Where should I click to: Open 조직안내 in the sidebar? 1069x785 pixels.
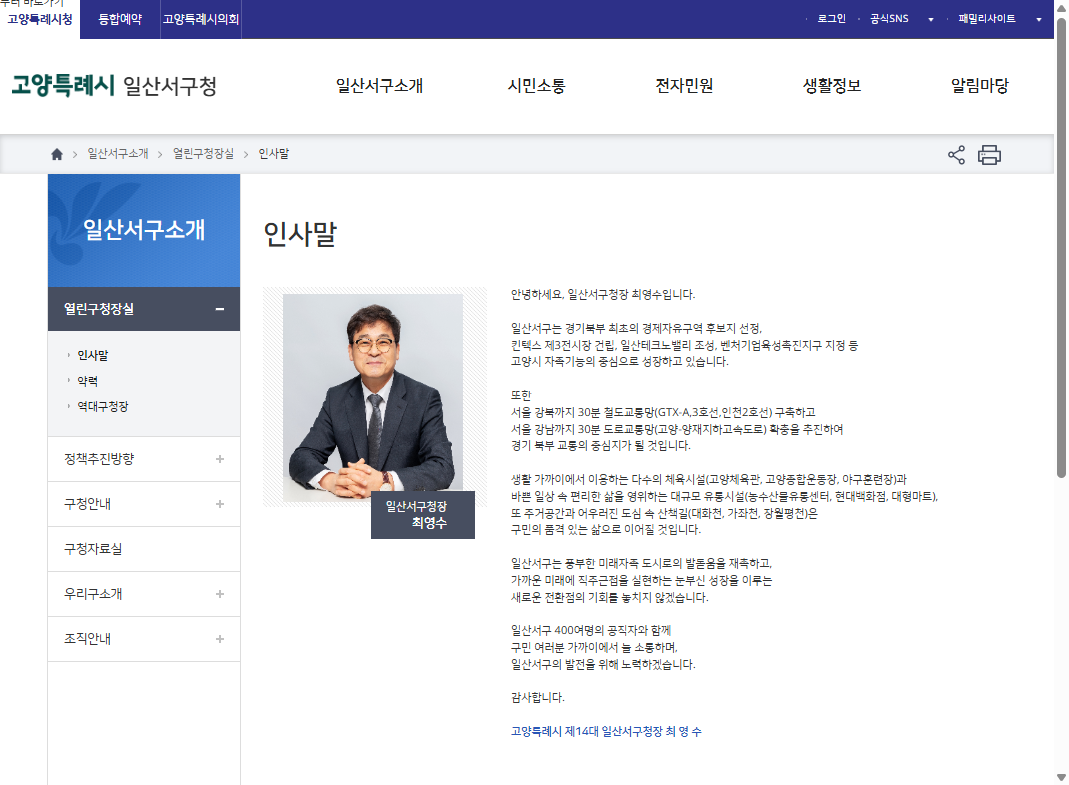pyautogui.click(x=144, y=639)
